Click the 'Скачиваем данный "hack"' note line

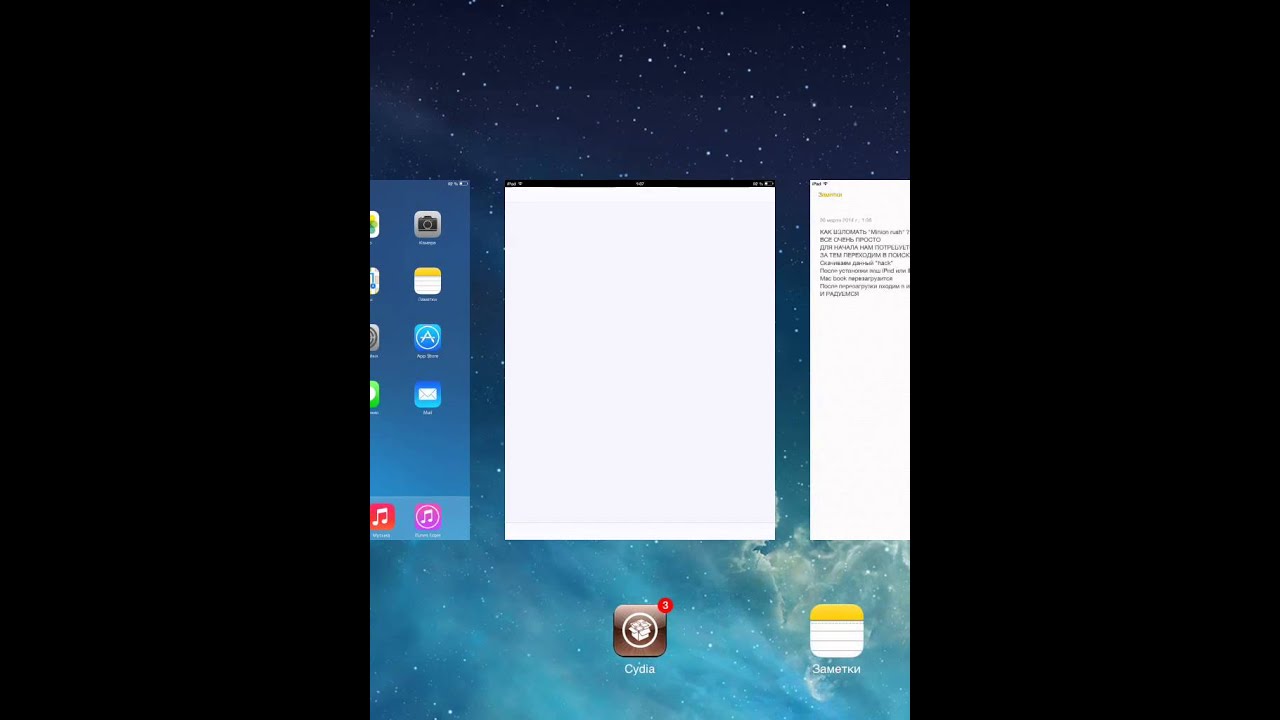pos(856,263)
